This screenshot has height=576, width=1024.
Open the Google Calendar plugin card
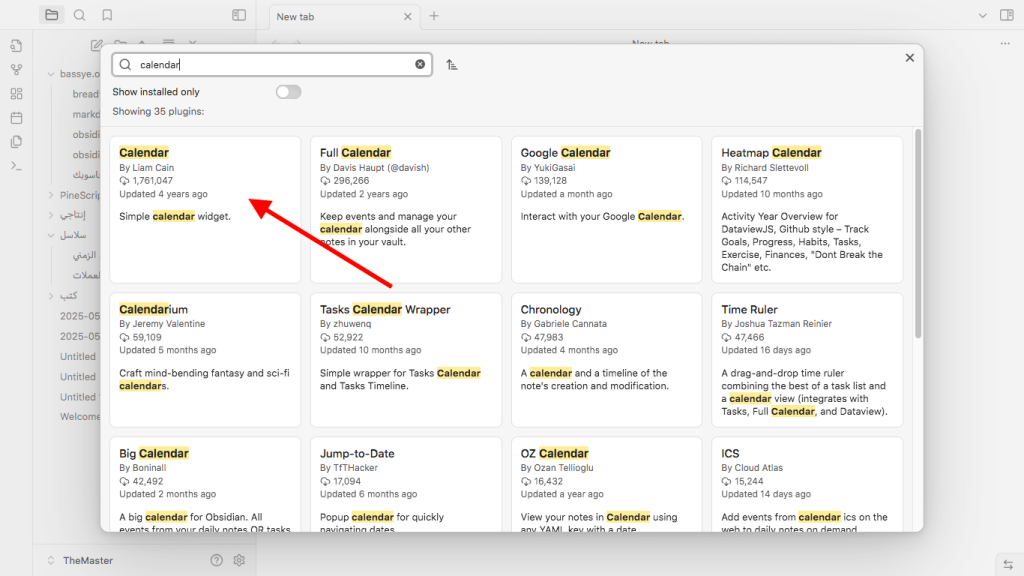coord(607,210)
